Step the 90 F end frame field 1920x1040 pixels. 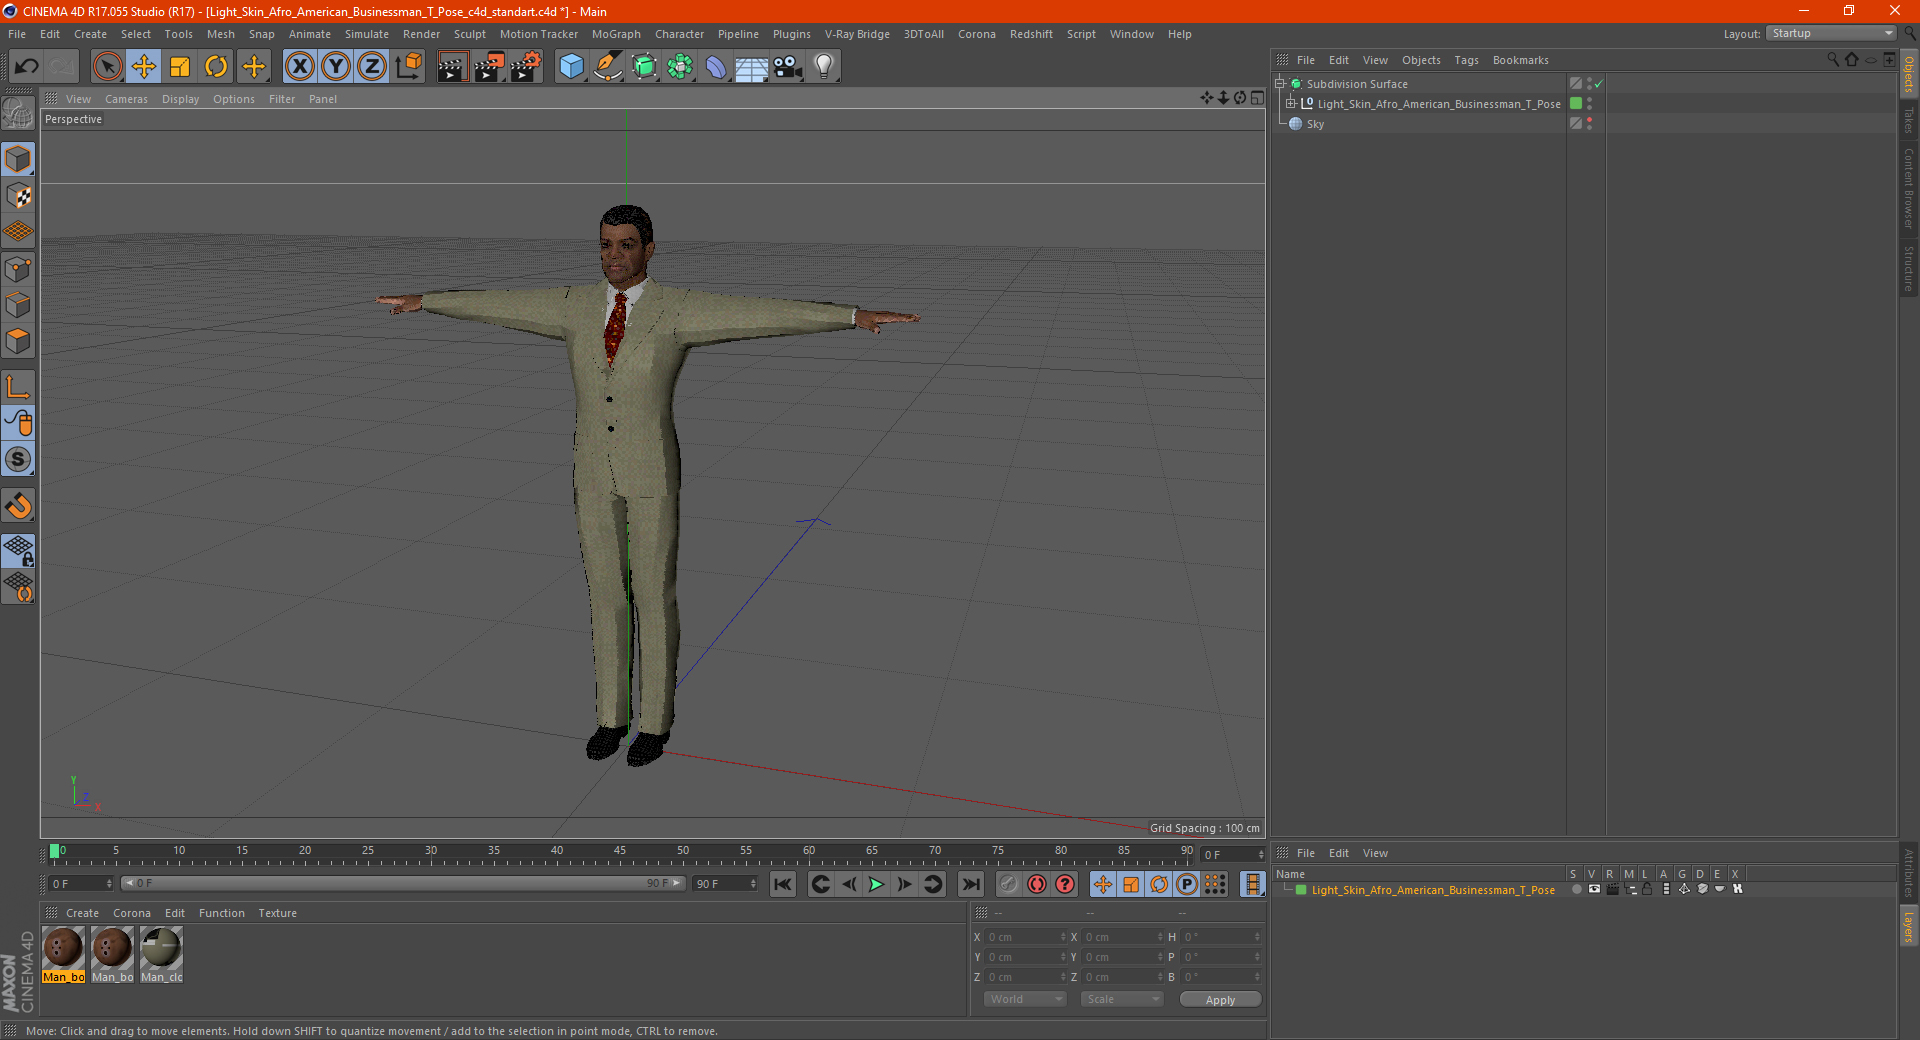(753, 884)
